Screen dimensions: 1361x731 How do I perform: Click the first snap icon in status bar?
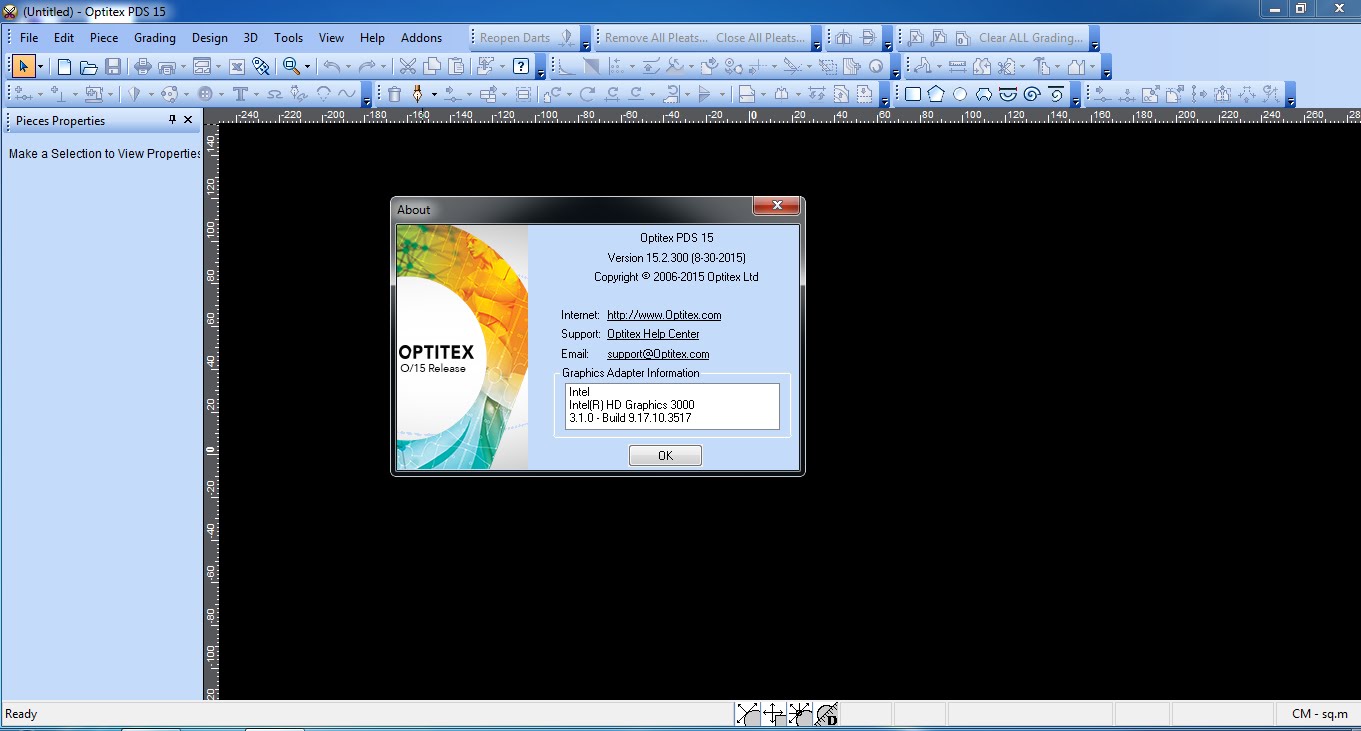pos(747,714)
